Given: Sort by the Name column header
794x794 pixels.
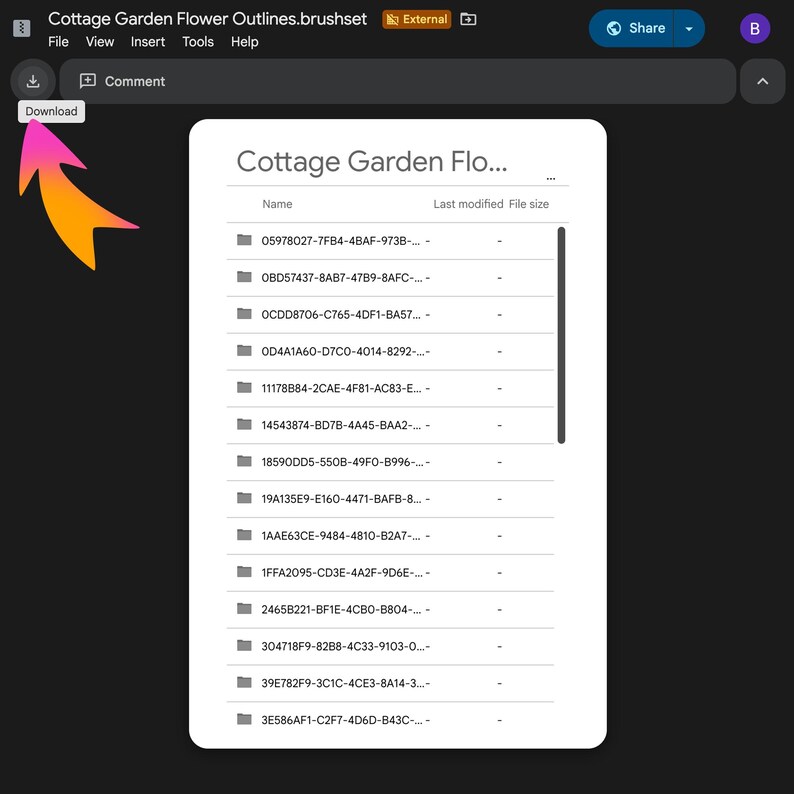Looking at the screenshot, I should point(277,204).
